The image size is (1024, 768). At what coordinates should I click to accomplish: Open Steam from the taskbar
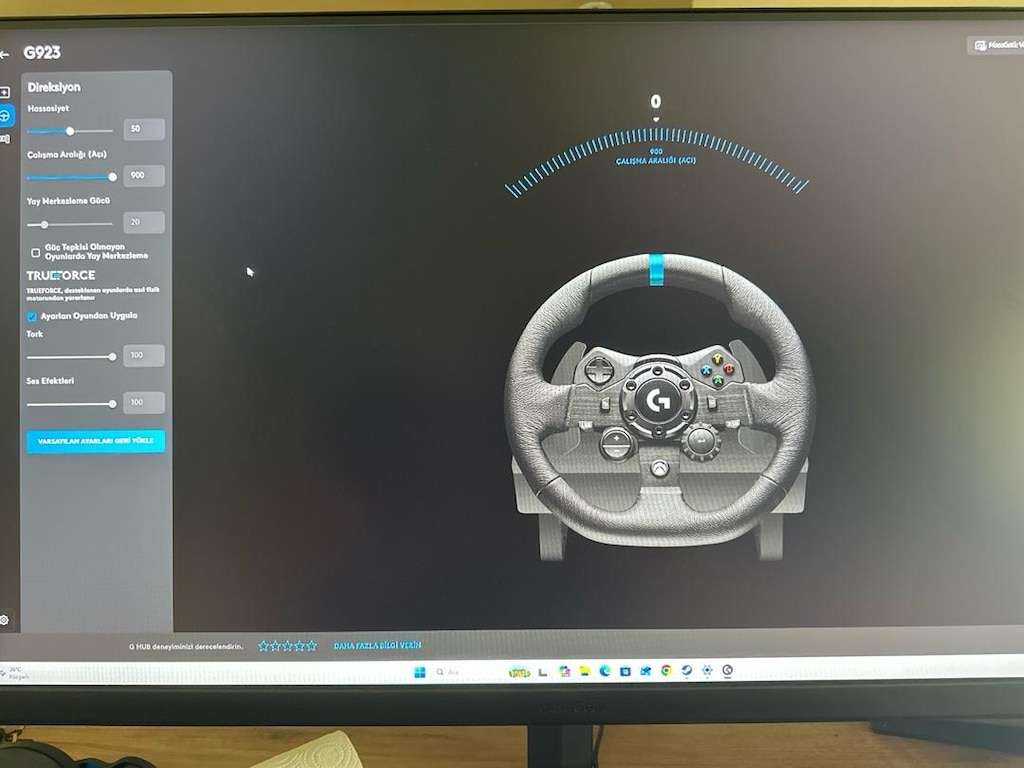click(686, 671)
